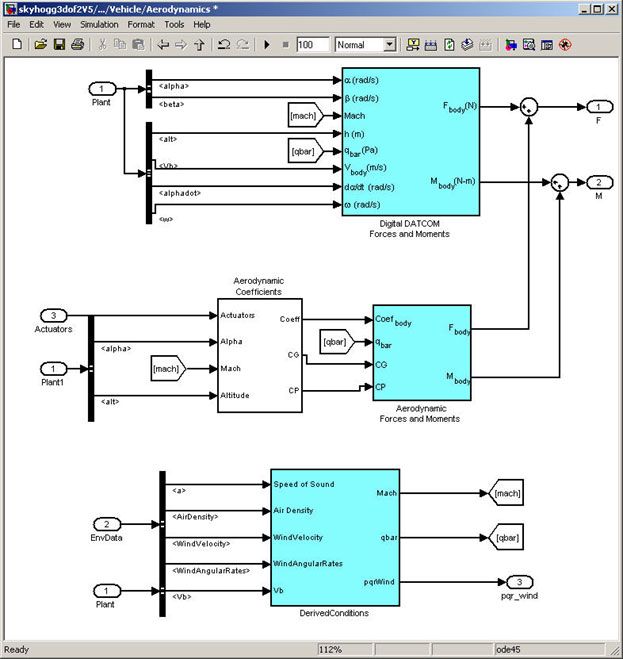Viewport: 623px width, 659px height.
Task: Click the simulation stop time field
Action: [312, 45]
